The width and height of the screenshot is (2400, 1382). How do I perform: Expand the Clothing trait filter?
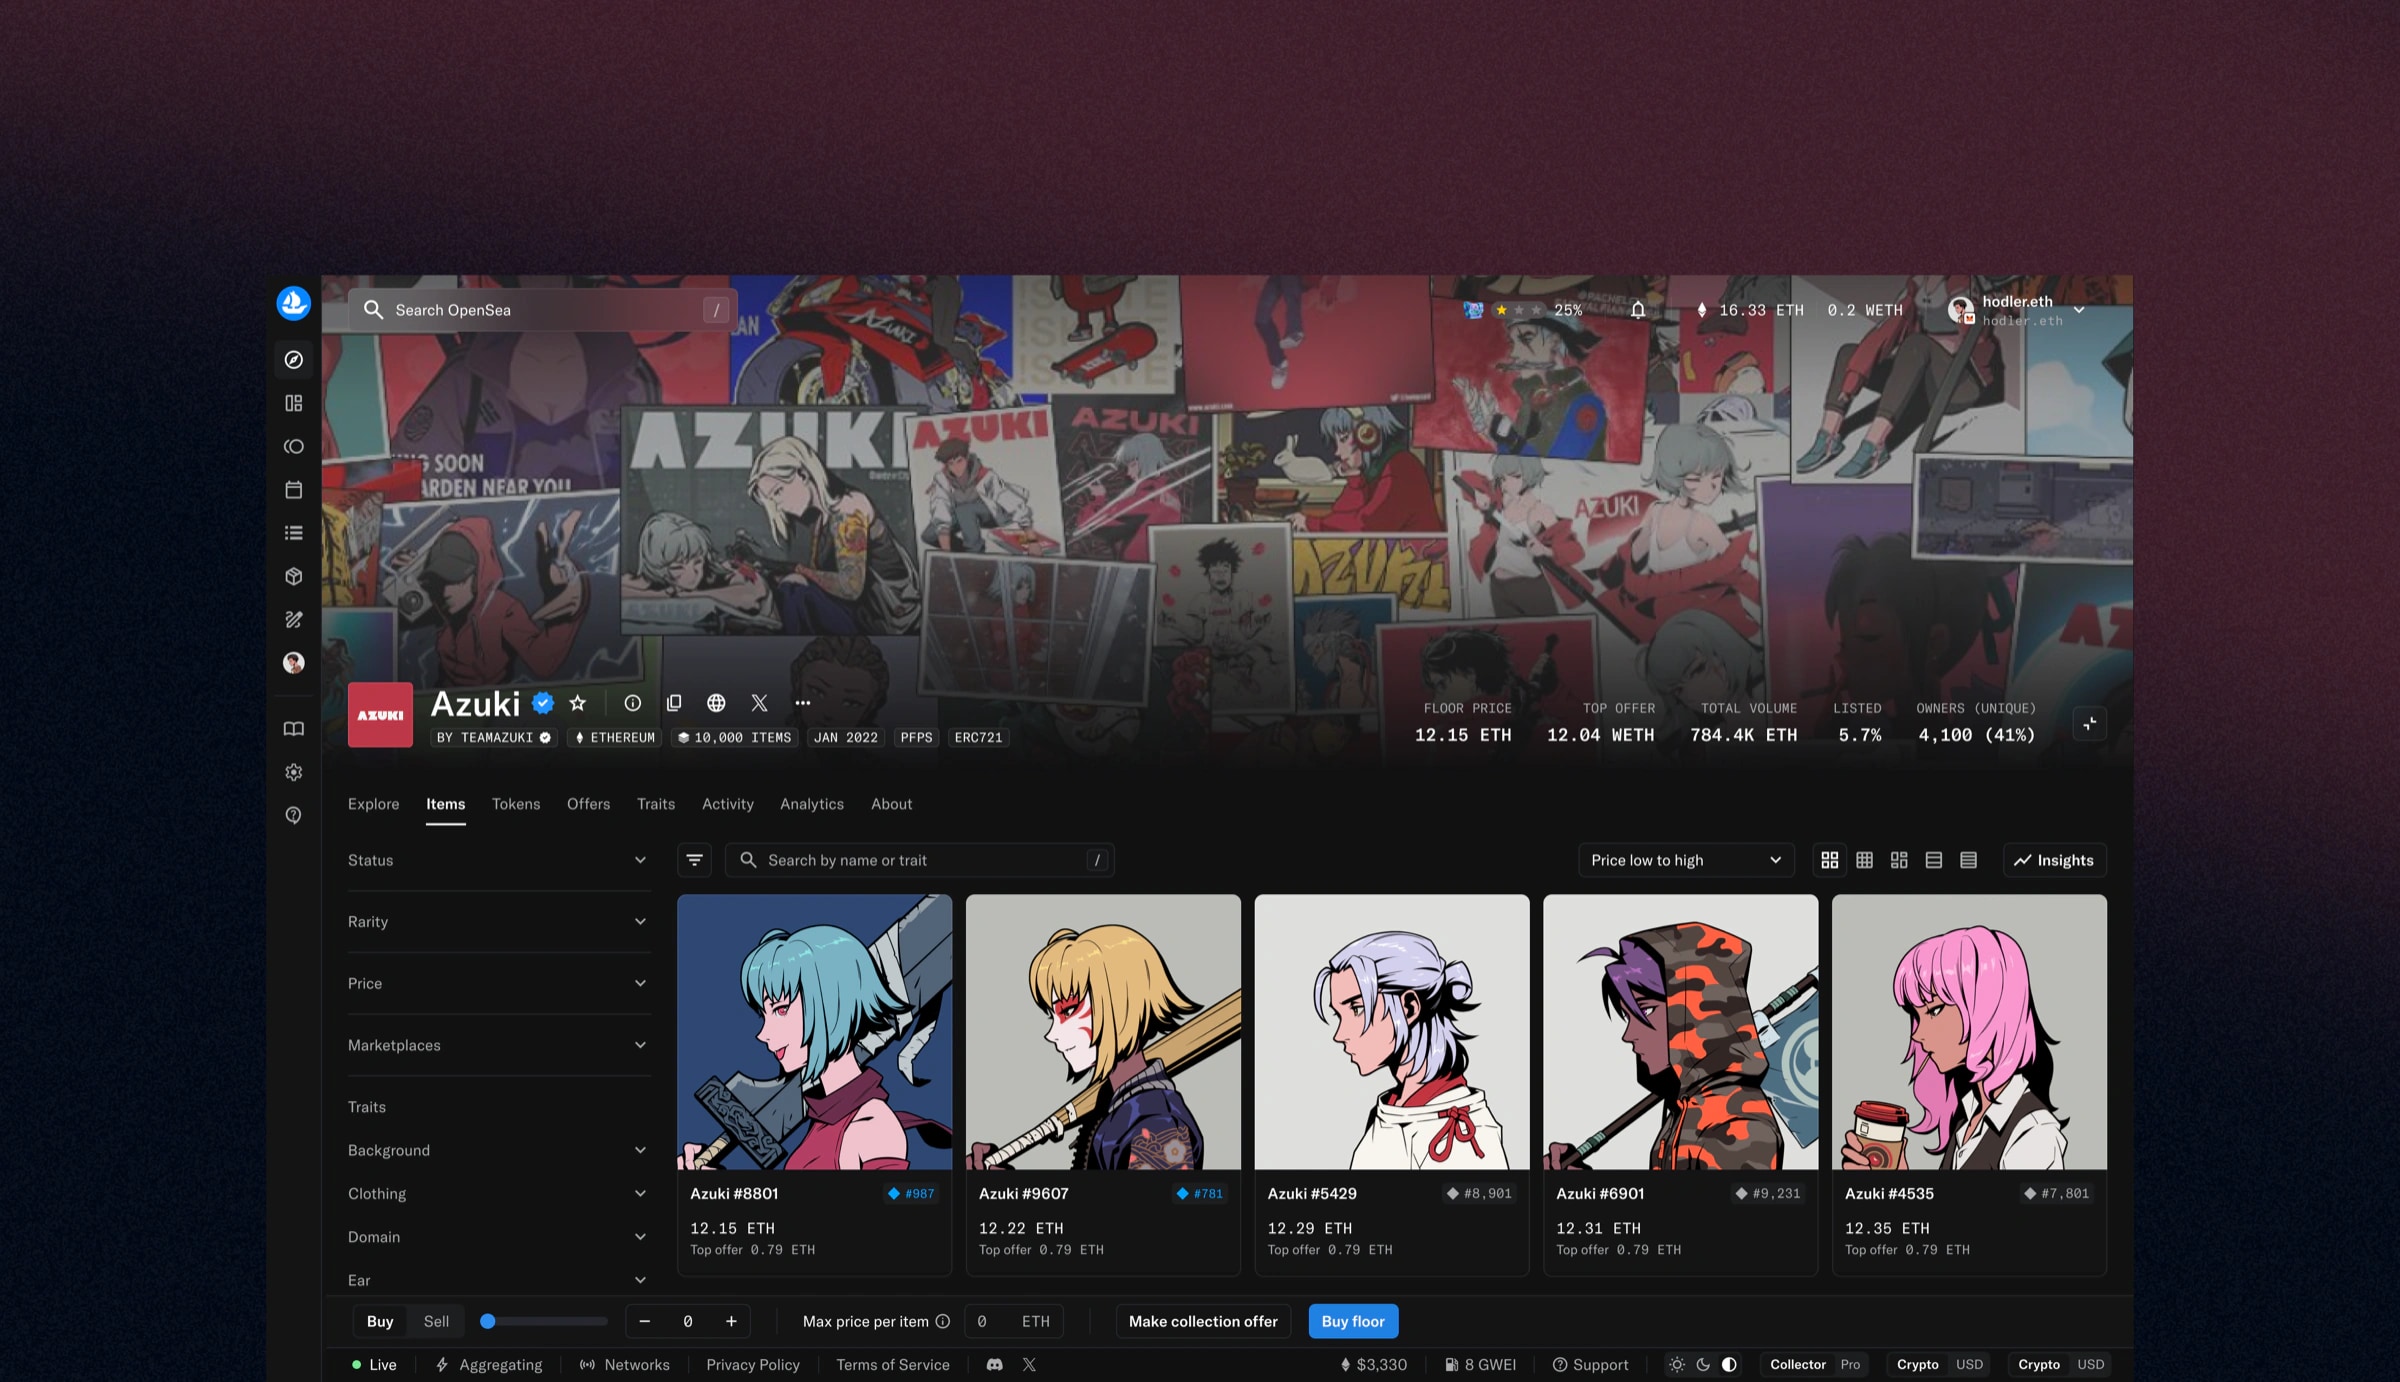[498, 1194]
